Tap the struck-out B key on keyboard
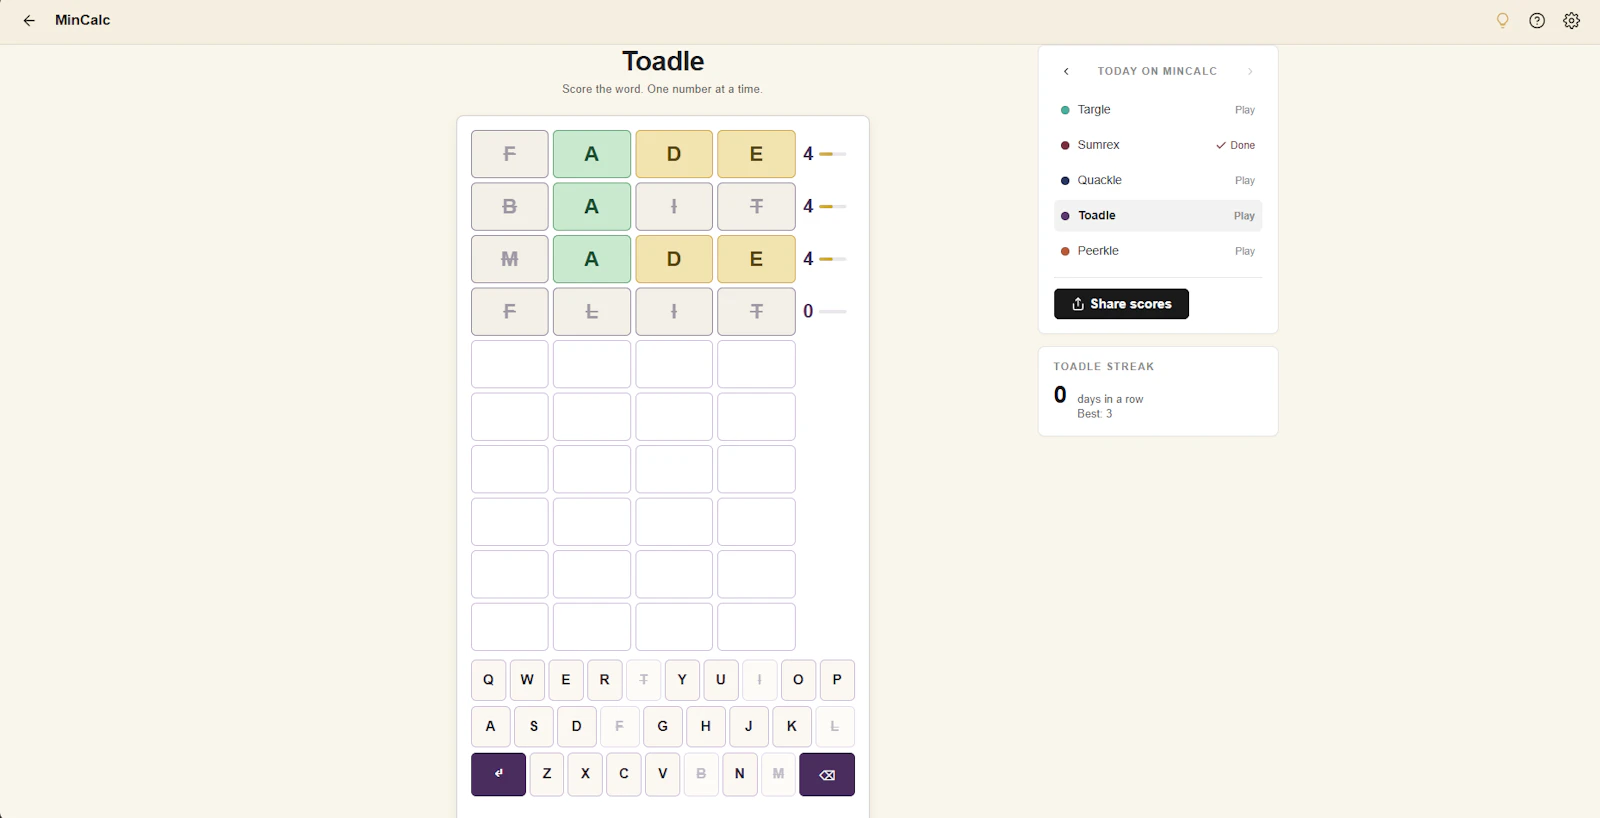This screenshot has width=1600, height=818. coord(701,774)
